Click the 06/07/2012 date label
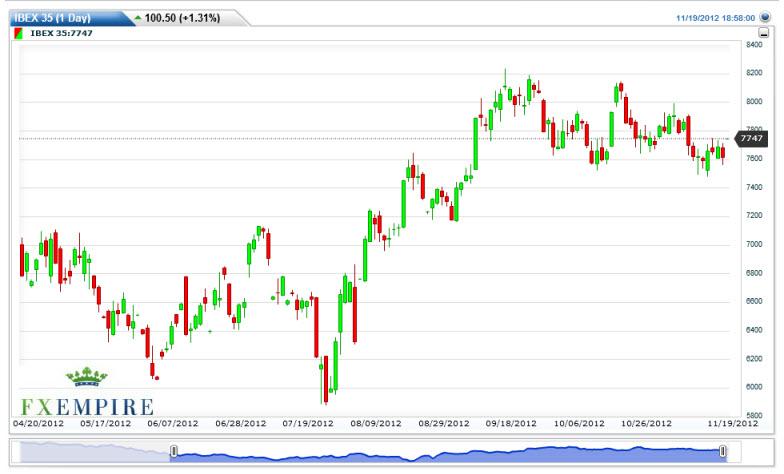Image resolution: width=784 pixels, height=474 pixels. pyautogui.click(x=173, y=423)
